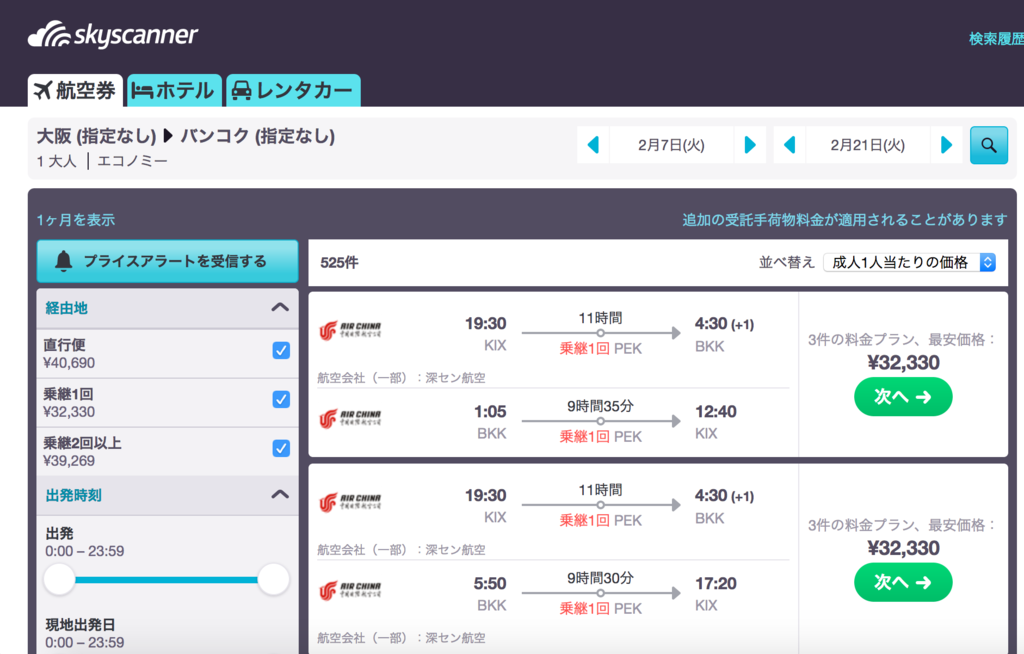This screenshot has width=1024, height=654.
Task: Open the 成人1人当たりの価格 sort dropdown
Action: pos(909,263)
